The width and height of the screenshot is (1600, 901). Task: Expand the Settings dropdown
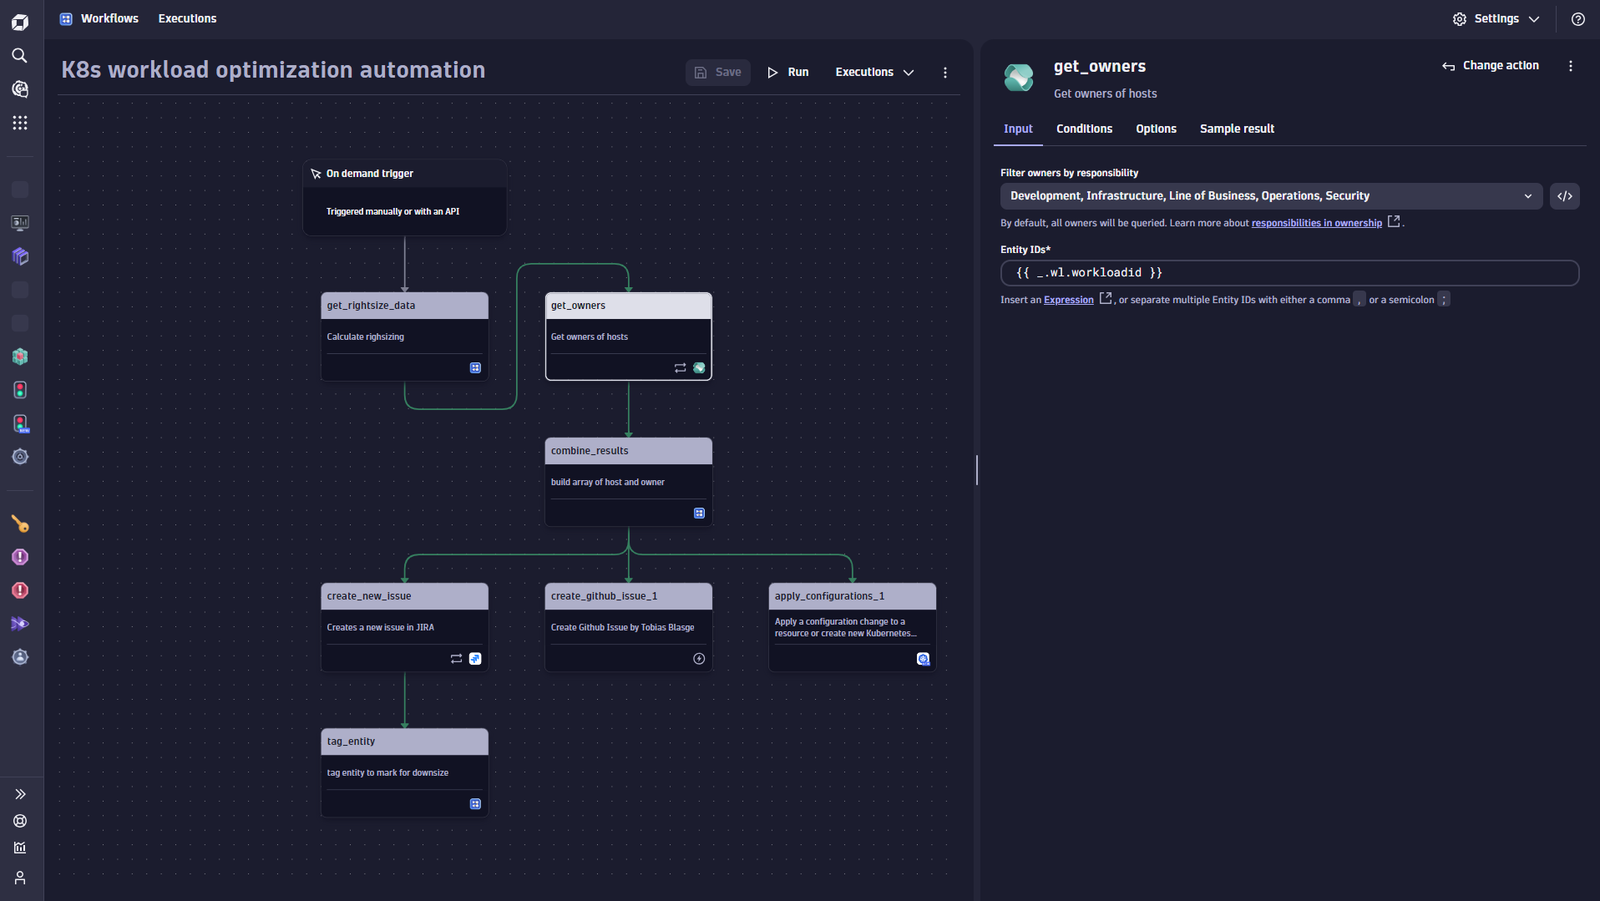(1496, 19)
